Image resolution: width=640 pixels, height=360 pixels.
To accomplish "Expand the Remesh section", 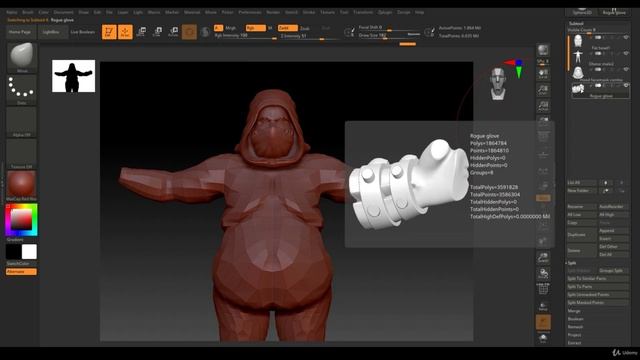I will [x=576, y=327].
